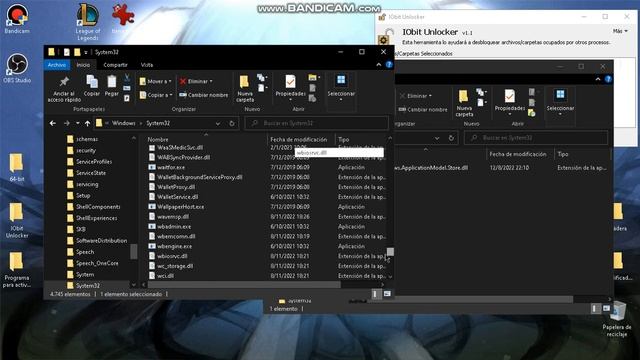Sort by Nombre column header
The width and height of the screenshot is (640, 360).
click(158, 139)
